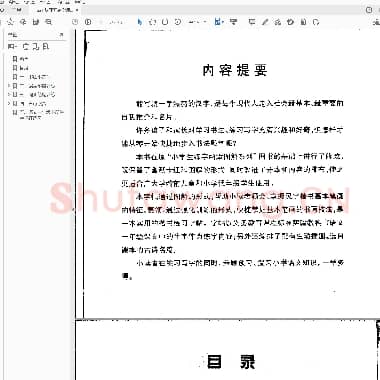Click the magnifier search icon in toolbar

point(48,22)
